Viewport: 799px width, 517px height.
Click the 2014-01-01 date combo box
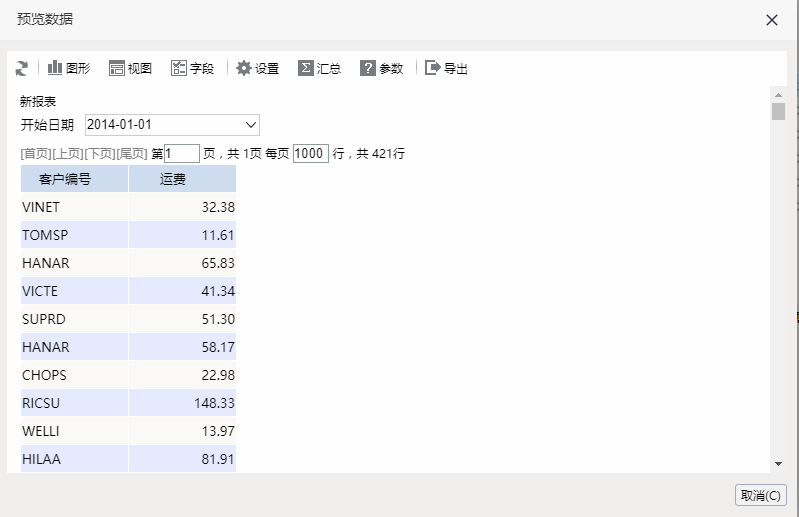pos(172,125)
